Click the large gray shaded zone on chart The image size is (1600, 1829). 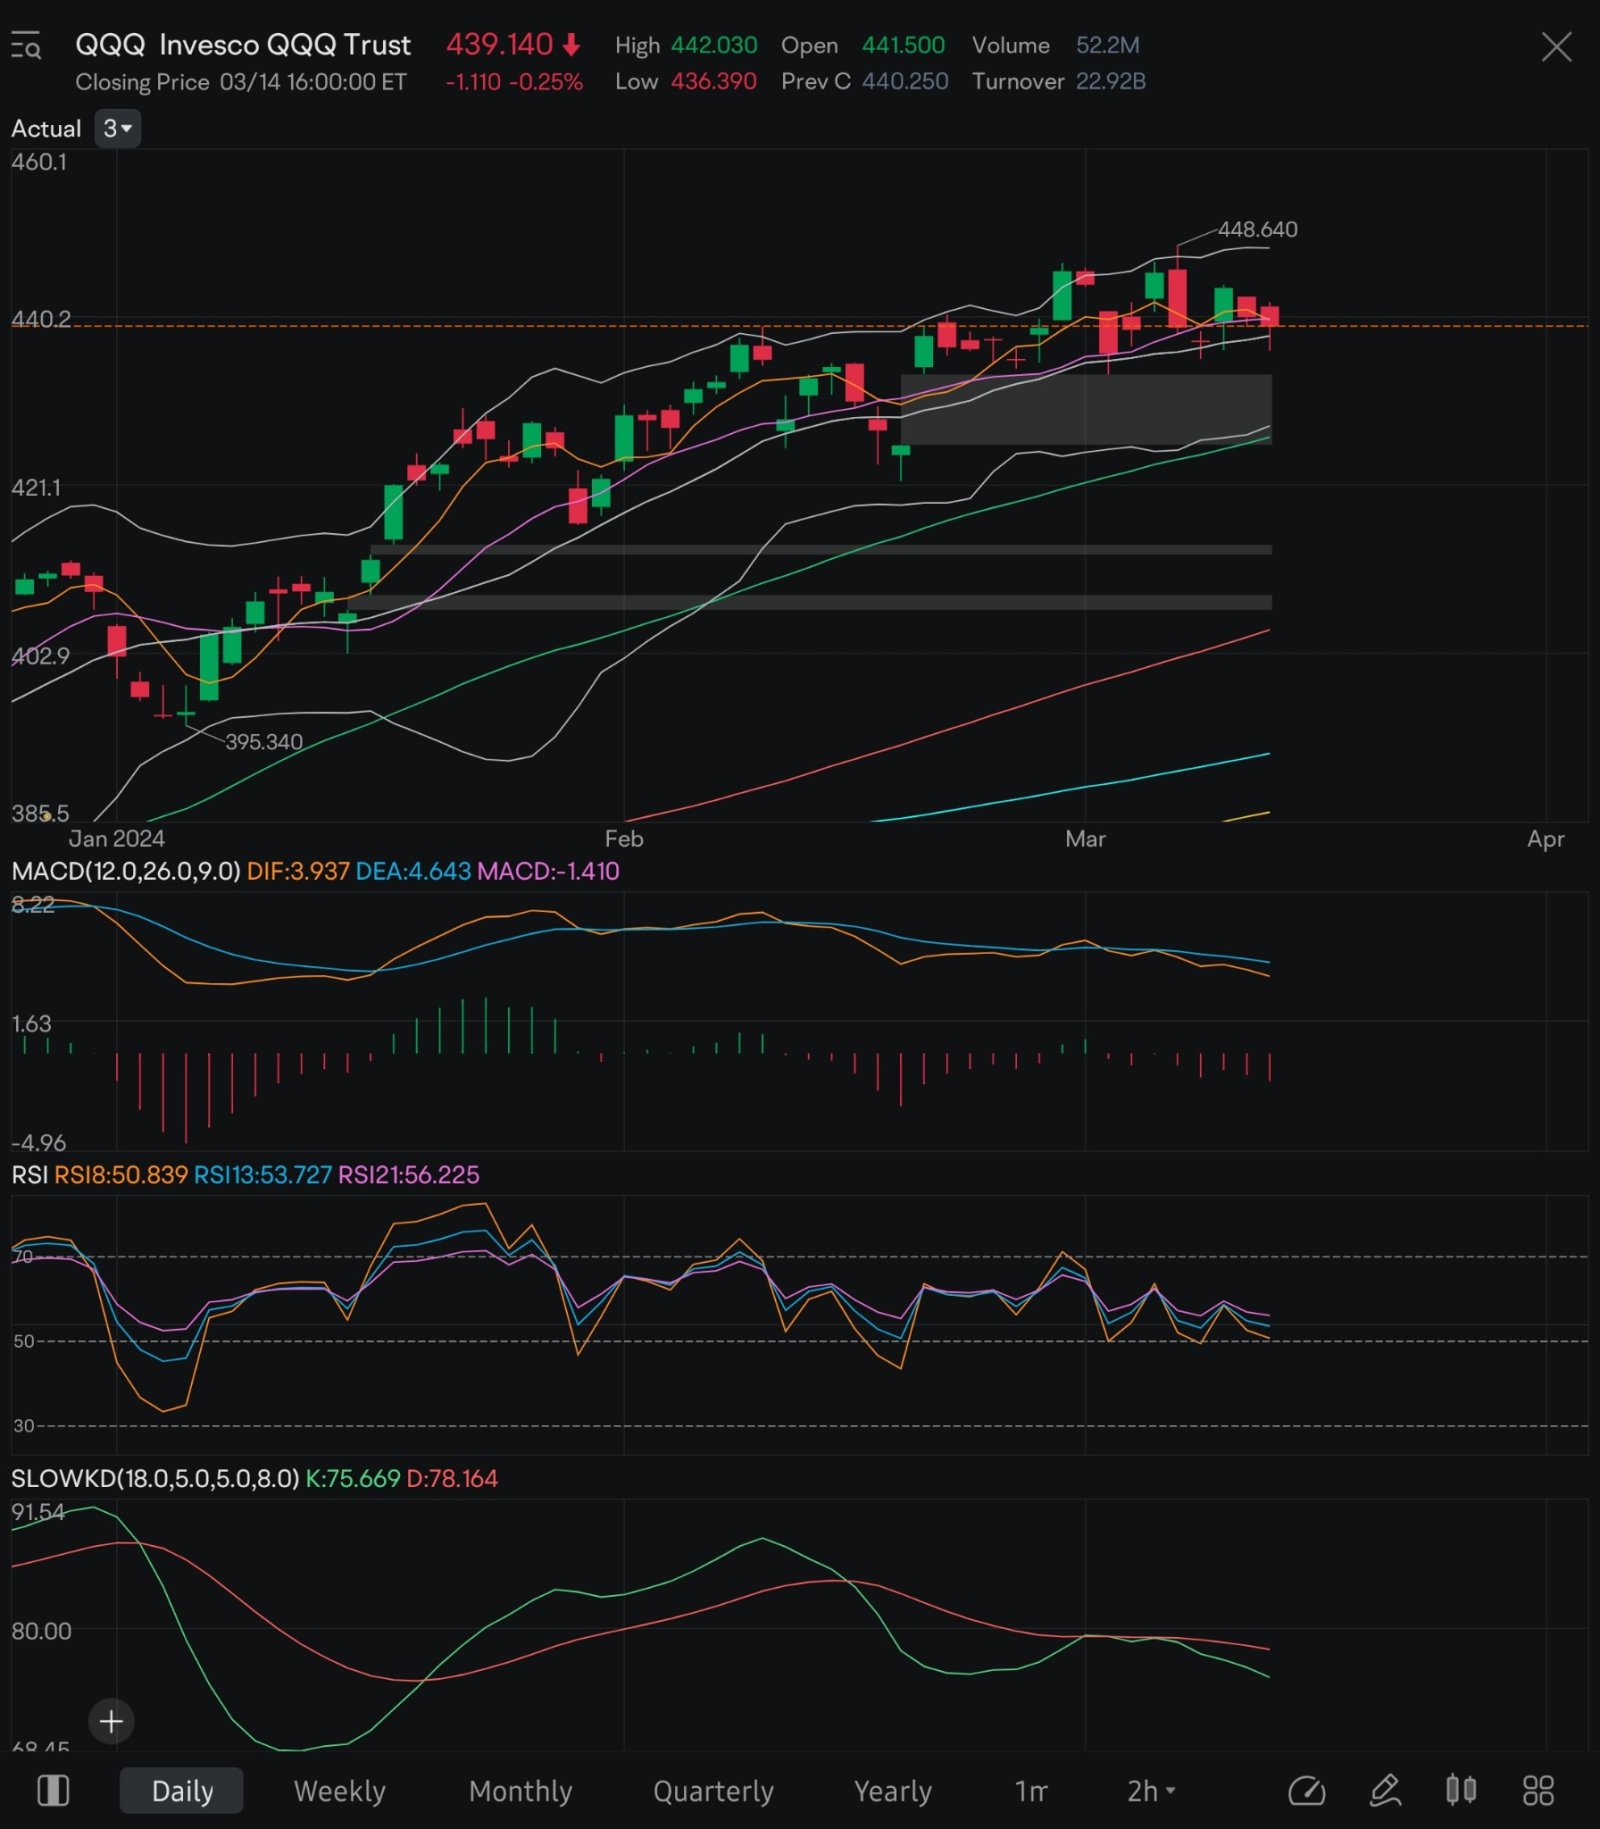pyautogui.click(x=1086, y=409)
